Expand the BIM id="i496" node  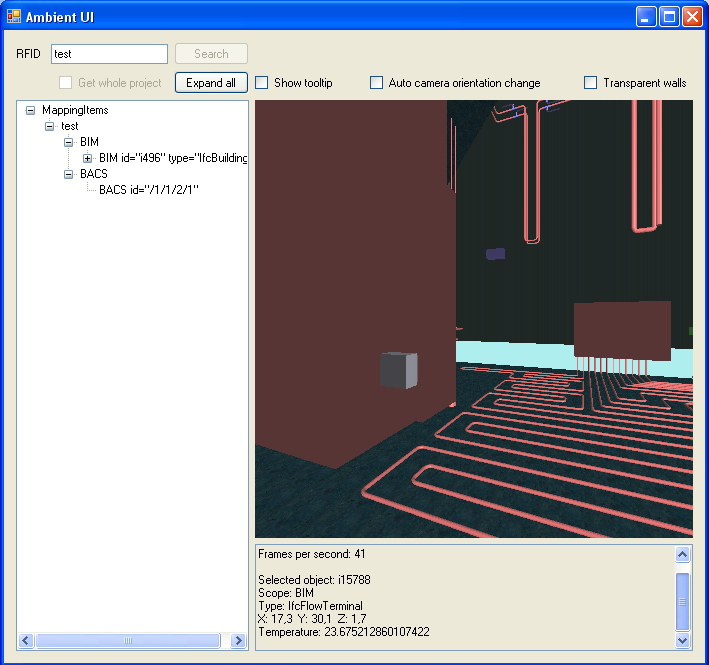coord(87,158)
